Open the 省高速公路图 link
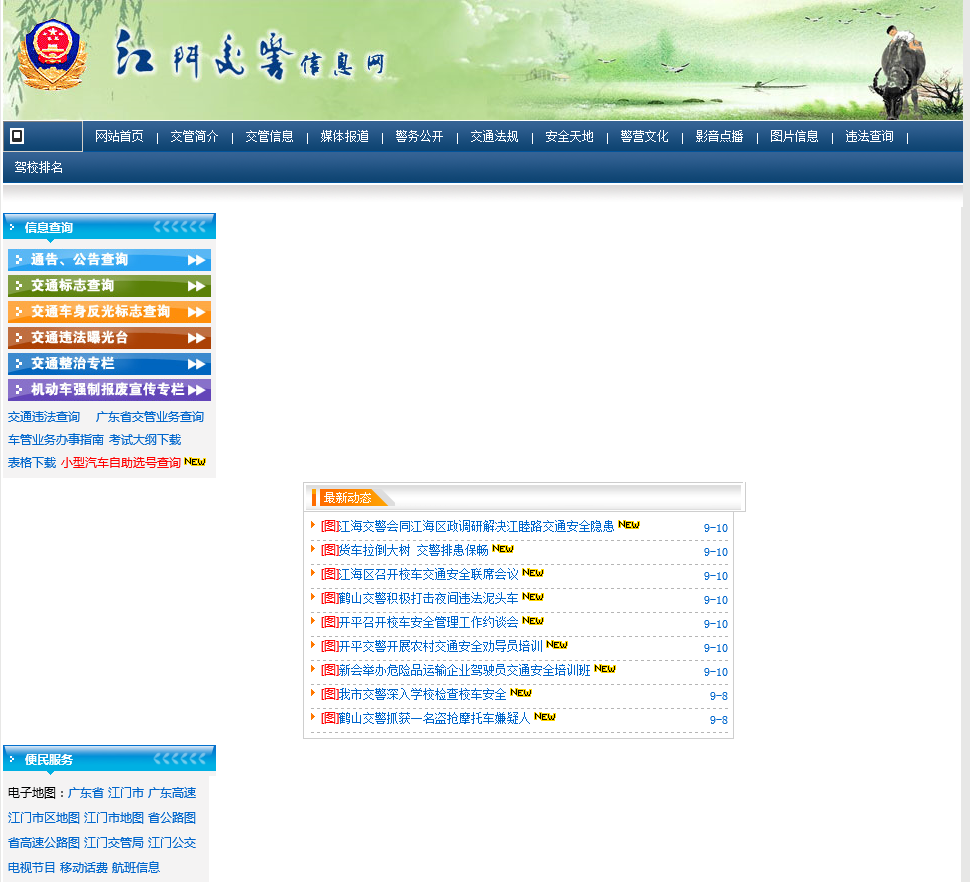970x882 pixels. coord(43,843)
